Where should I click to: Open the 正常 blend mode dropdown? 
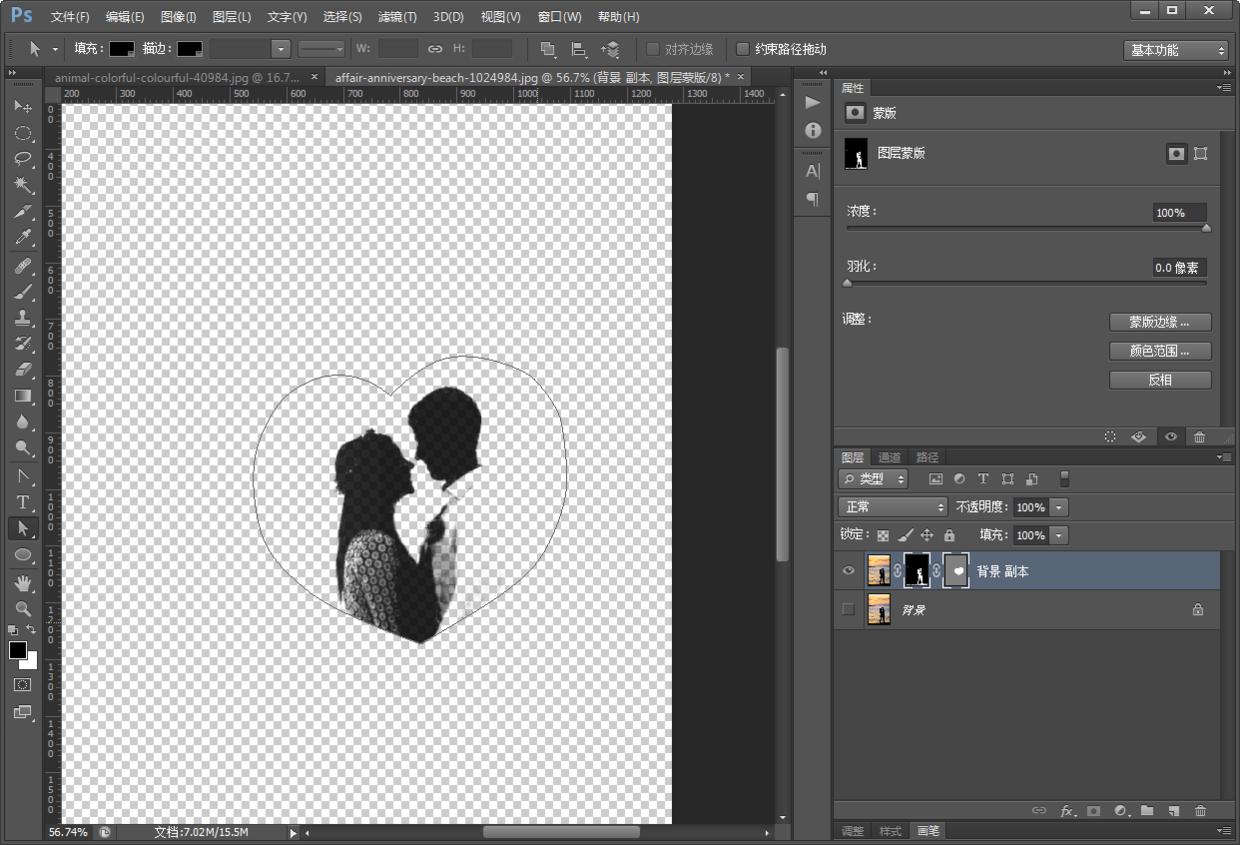tap(892, 507)
